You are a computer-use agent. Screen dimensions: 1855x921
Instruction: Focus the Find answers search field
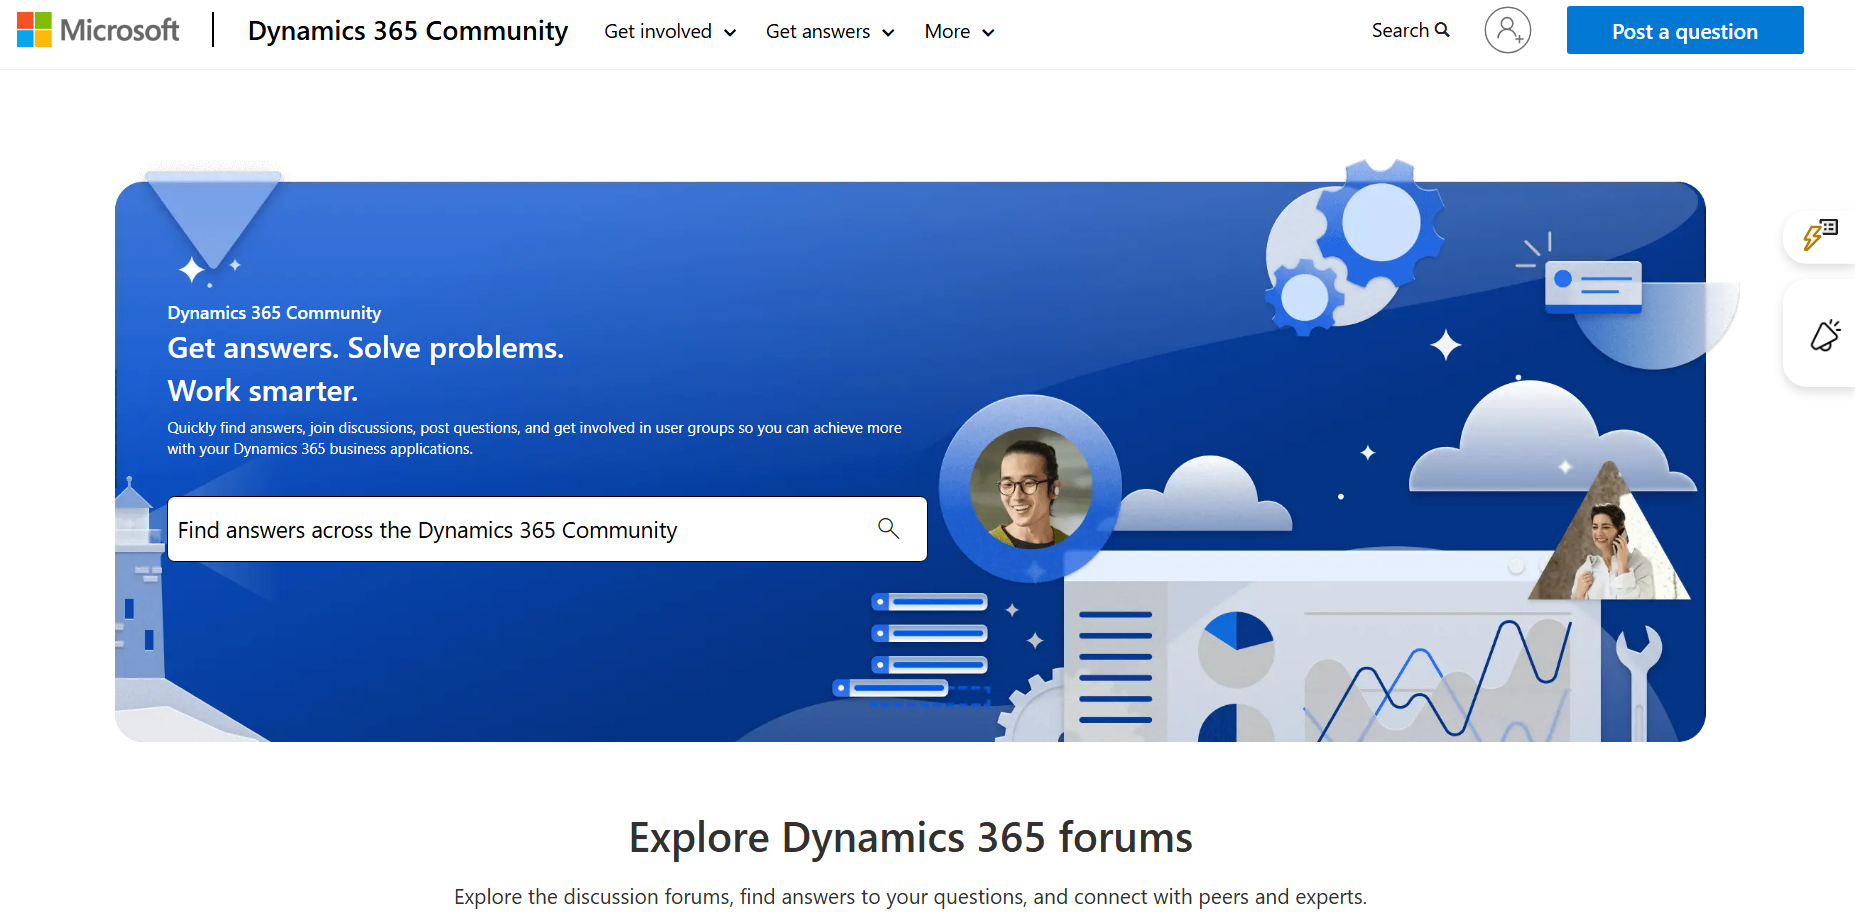coord(547,529)
